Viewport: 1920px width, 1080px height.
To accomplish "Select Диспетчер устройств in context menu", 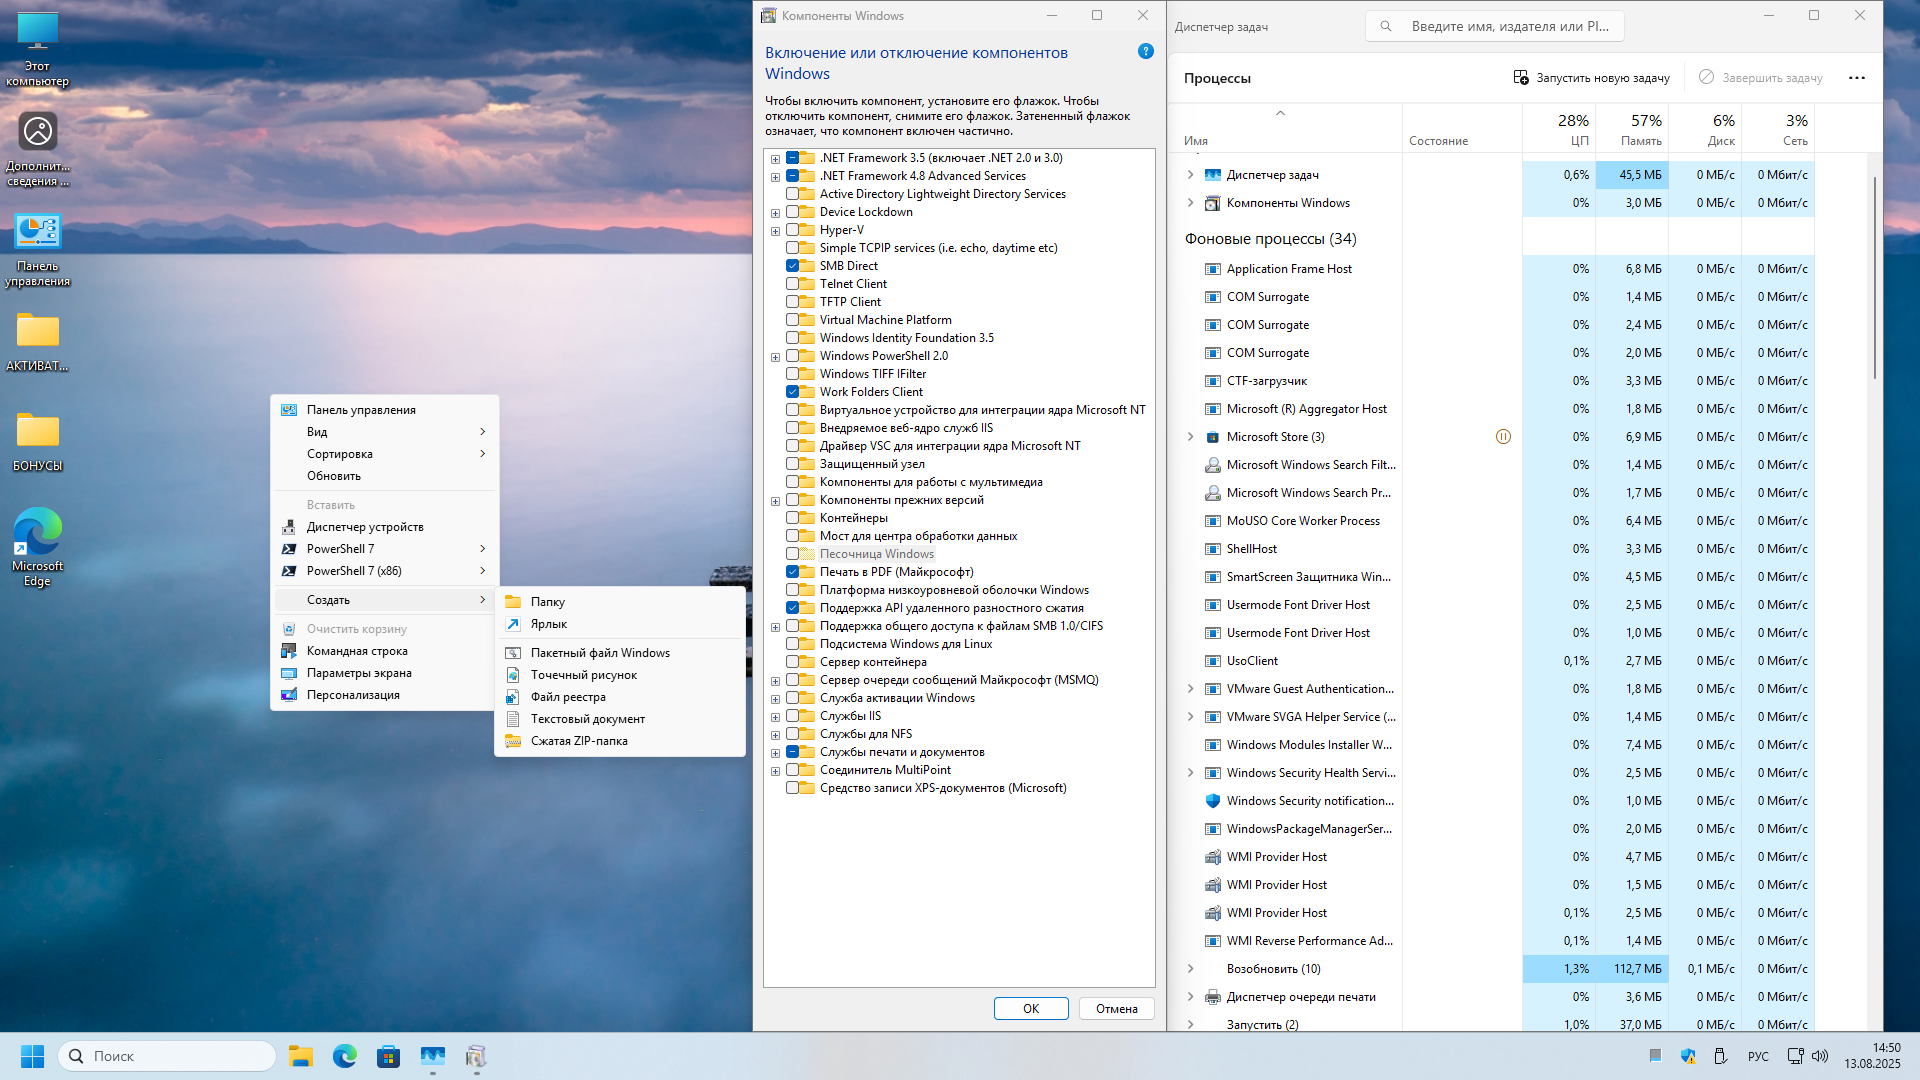I will pos(384,527).
